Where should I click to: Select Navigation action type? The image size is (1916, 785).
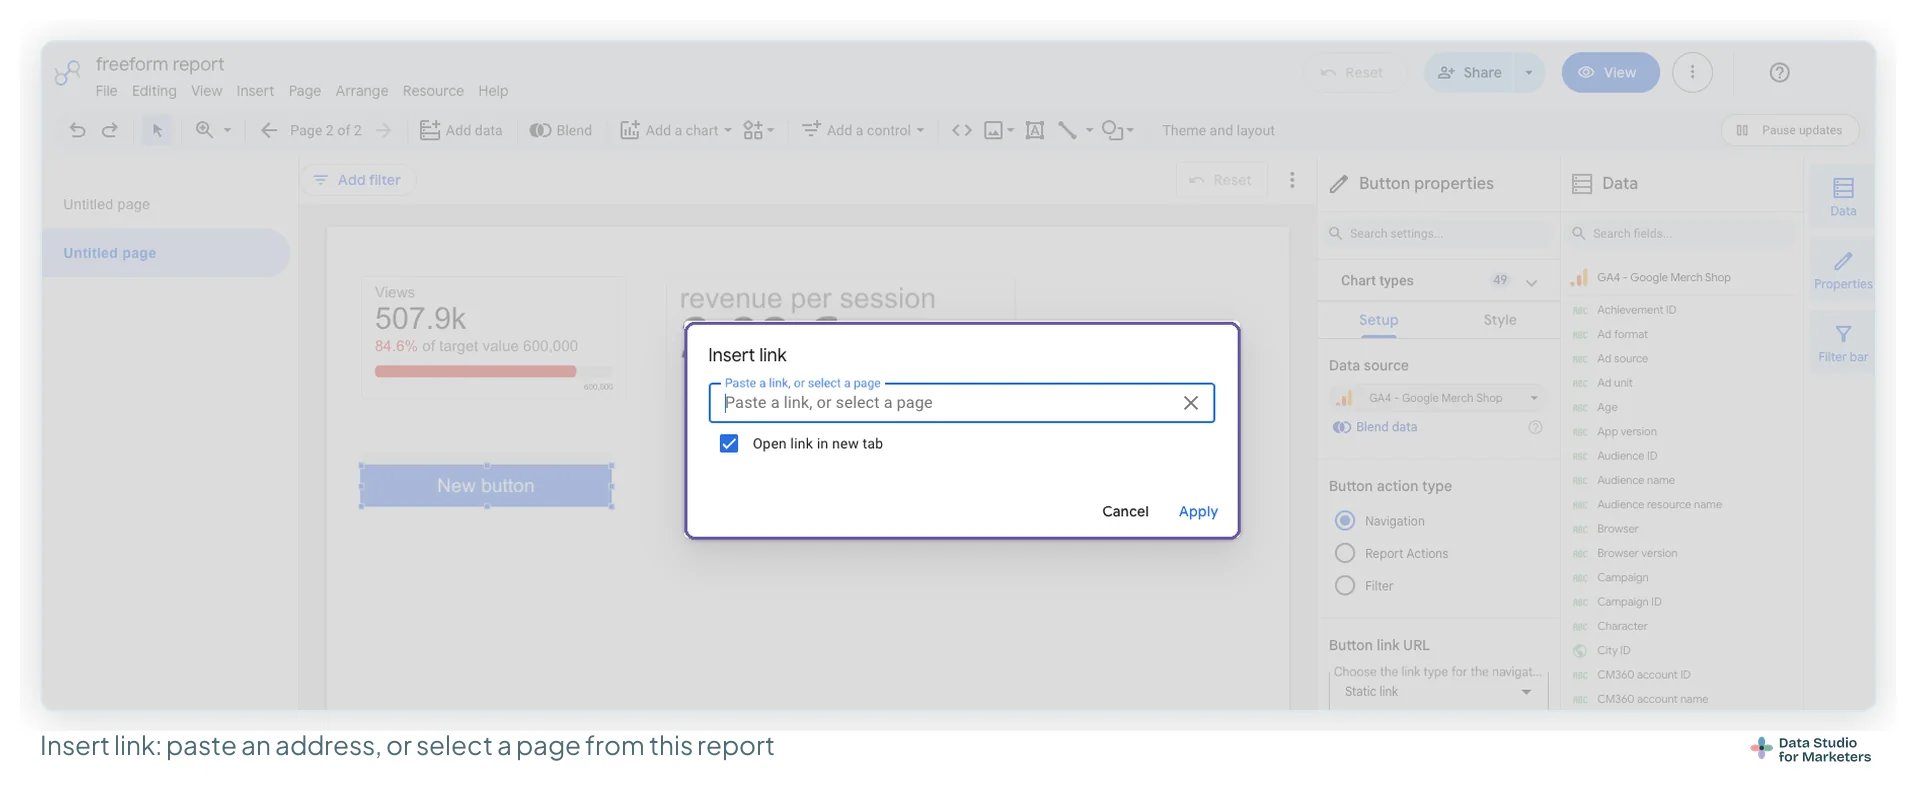[x=1345, y=521]
